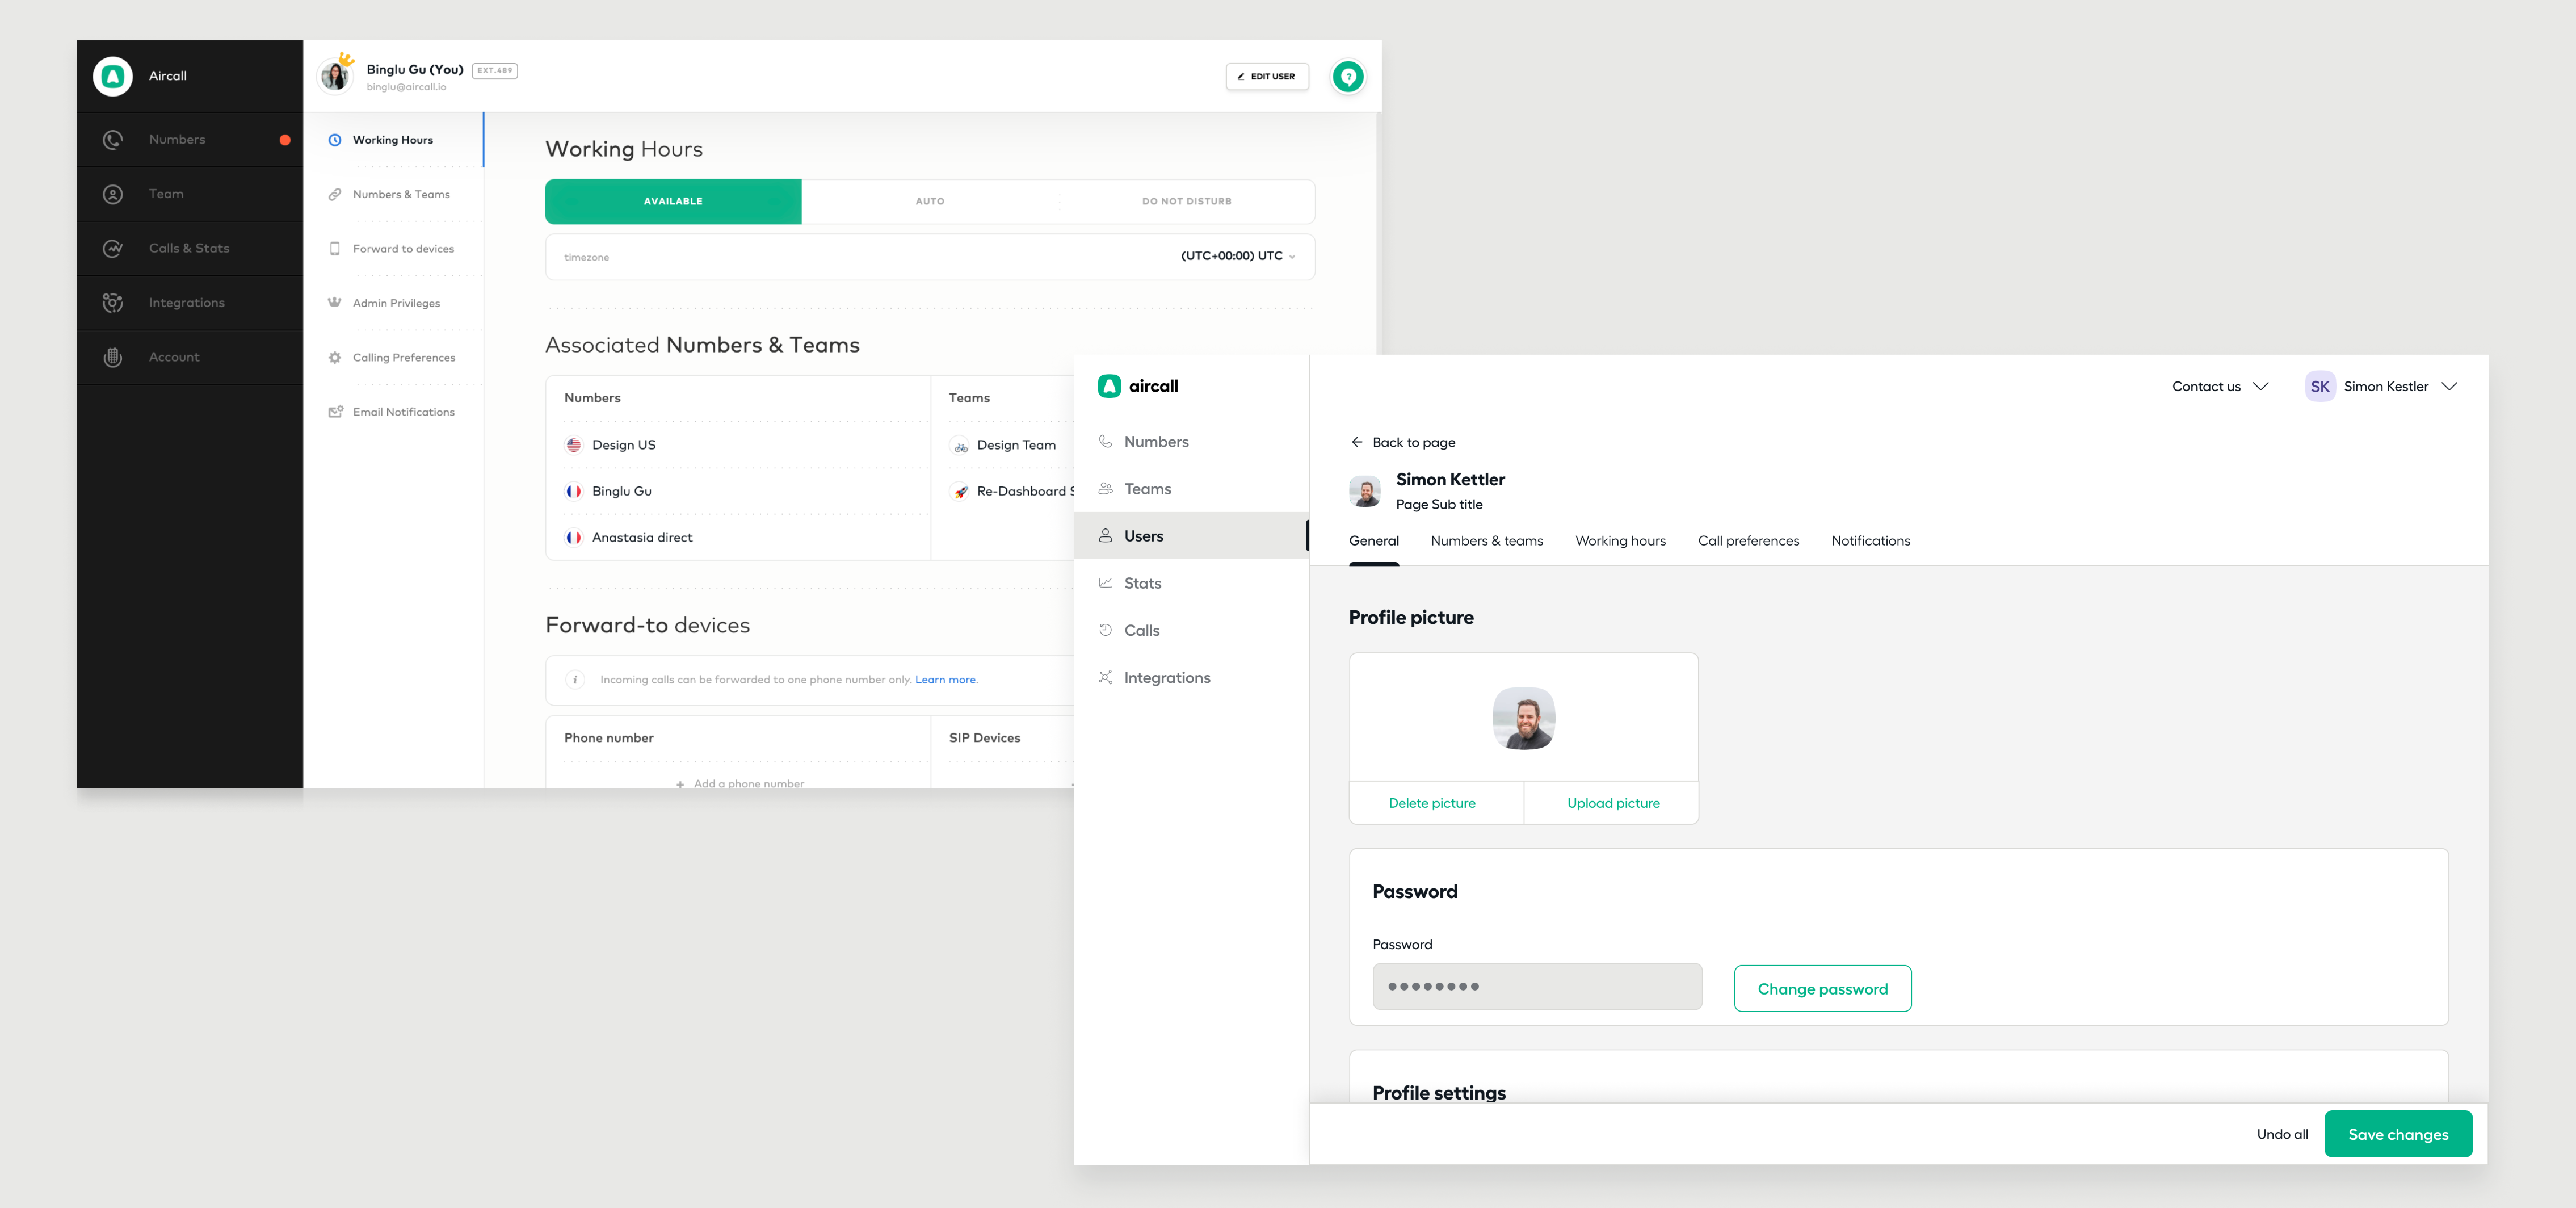The image size is (2576, 1208).
Task: Open the Notifications tab
Action: pyautogui.click(x=1870, y=540)
